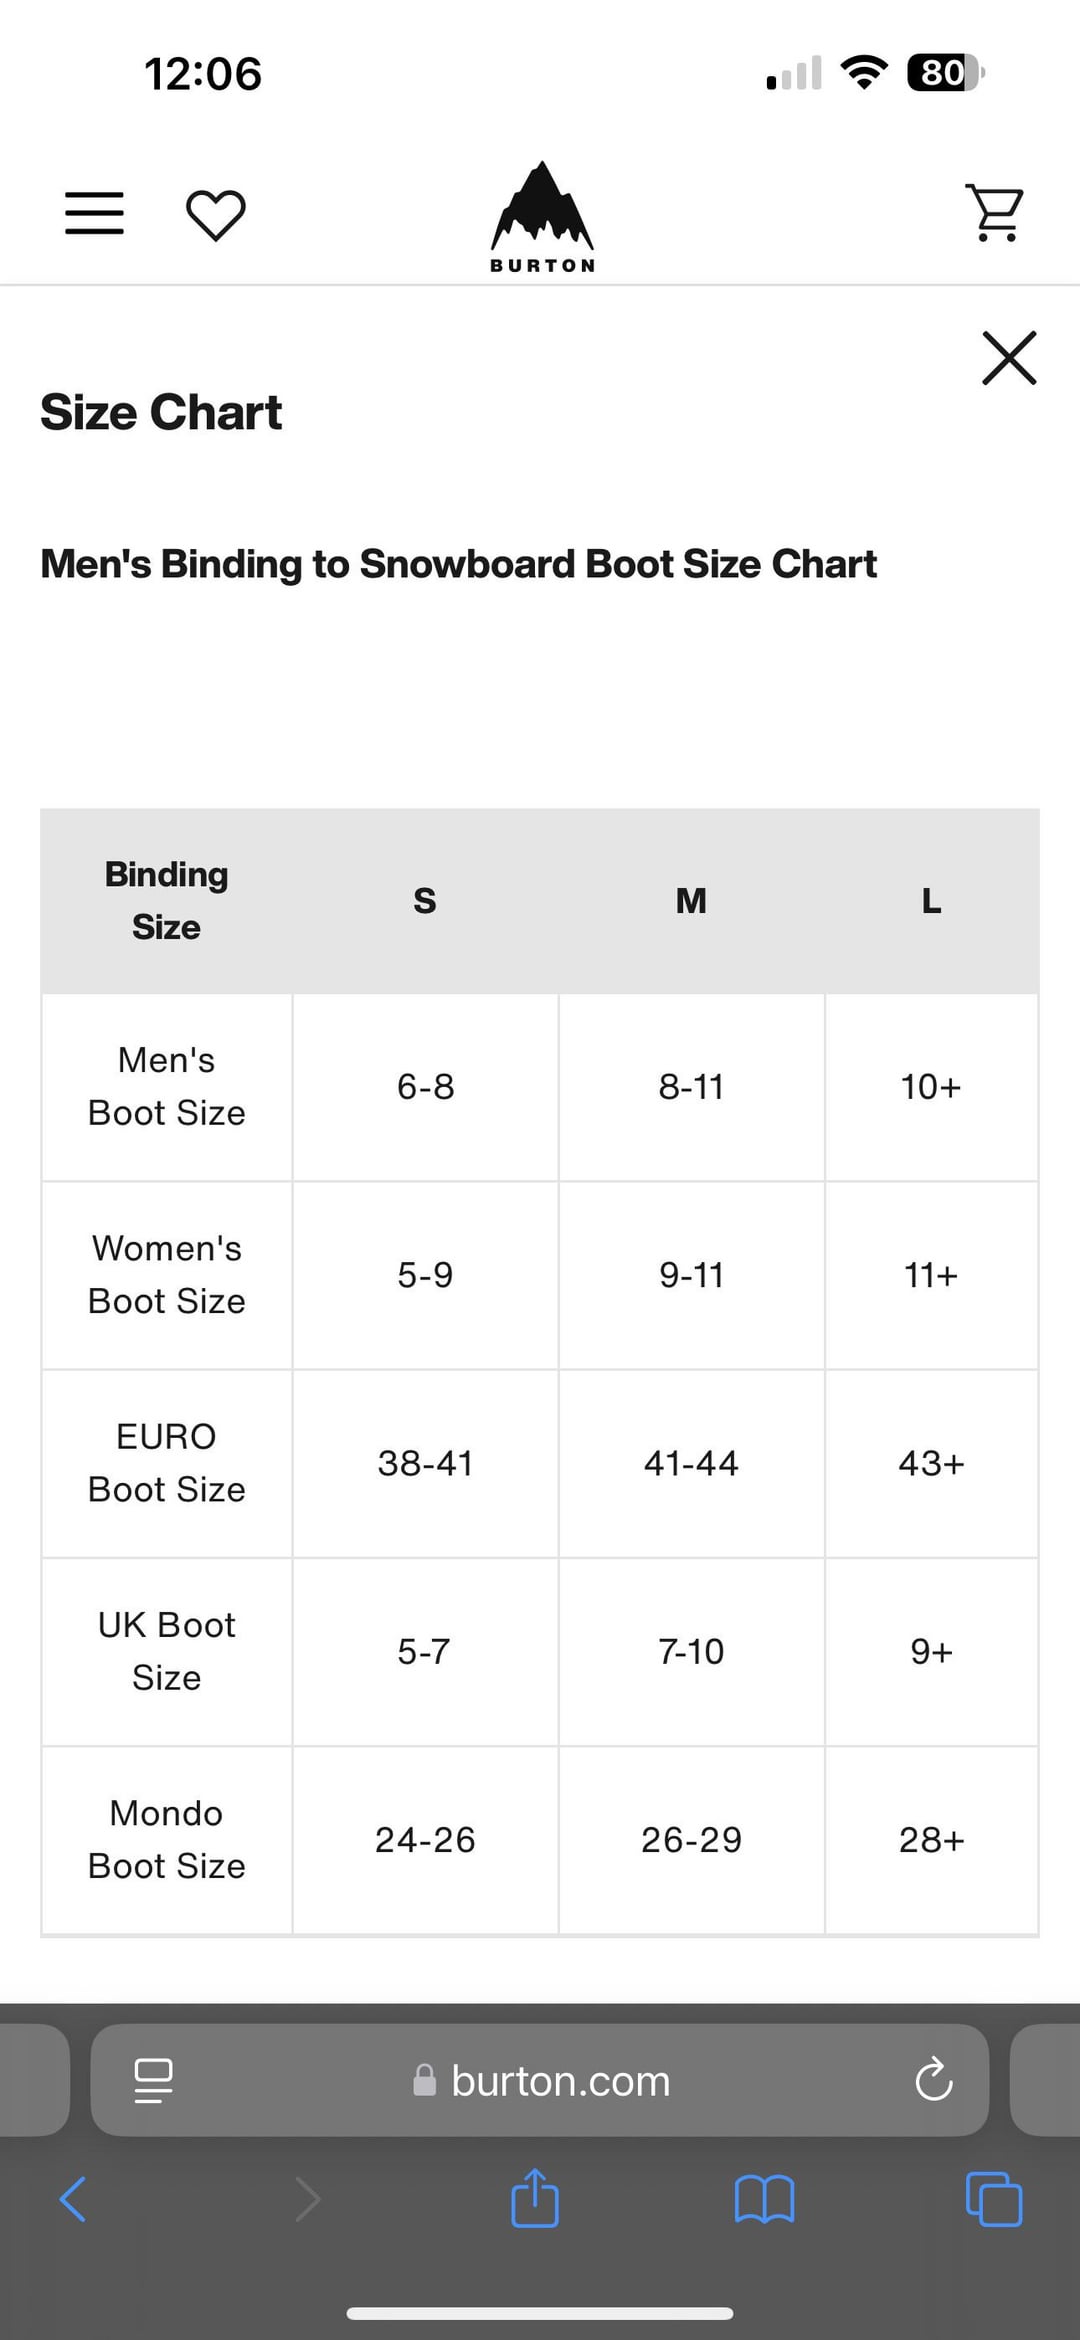Tap the Men's Boot Size row label
Viewport: 1080px width, 2340px height.
(167, 1086)
